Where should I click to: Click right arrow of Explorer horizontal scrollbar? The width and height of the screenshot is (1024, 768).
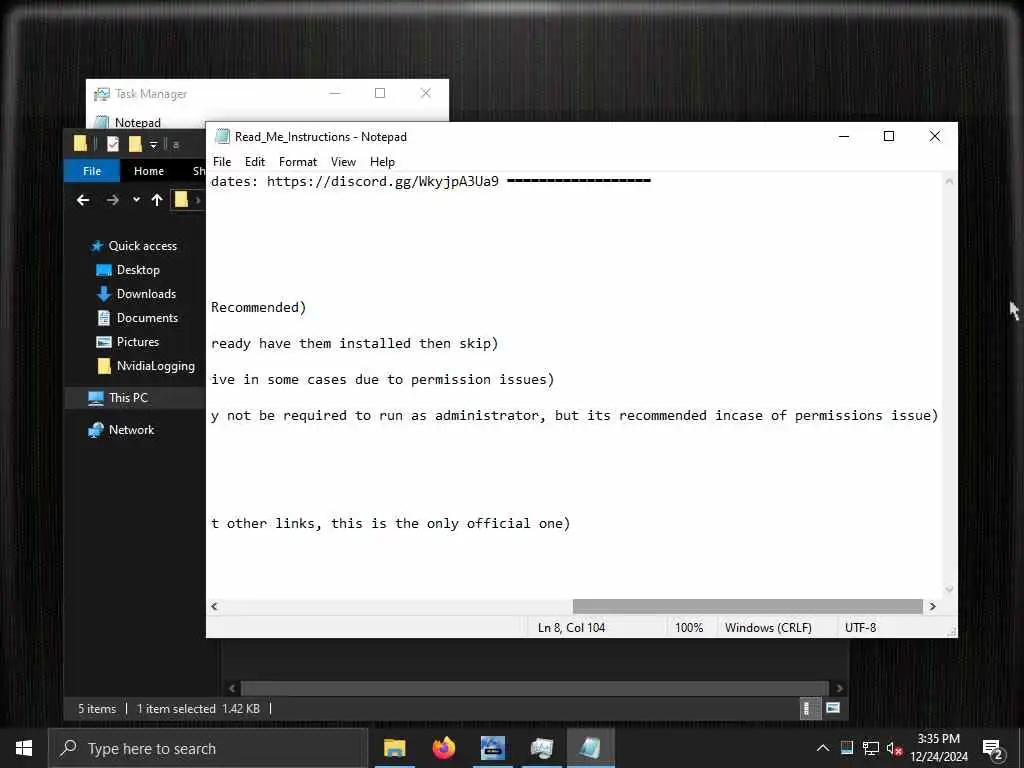point(839,688)
